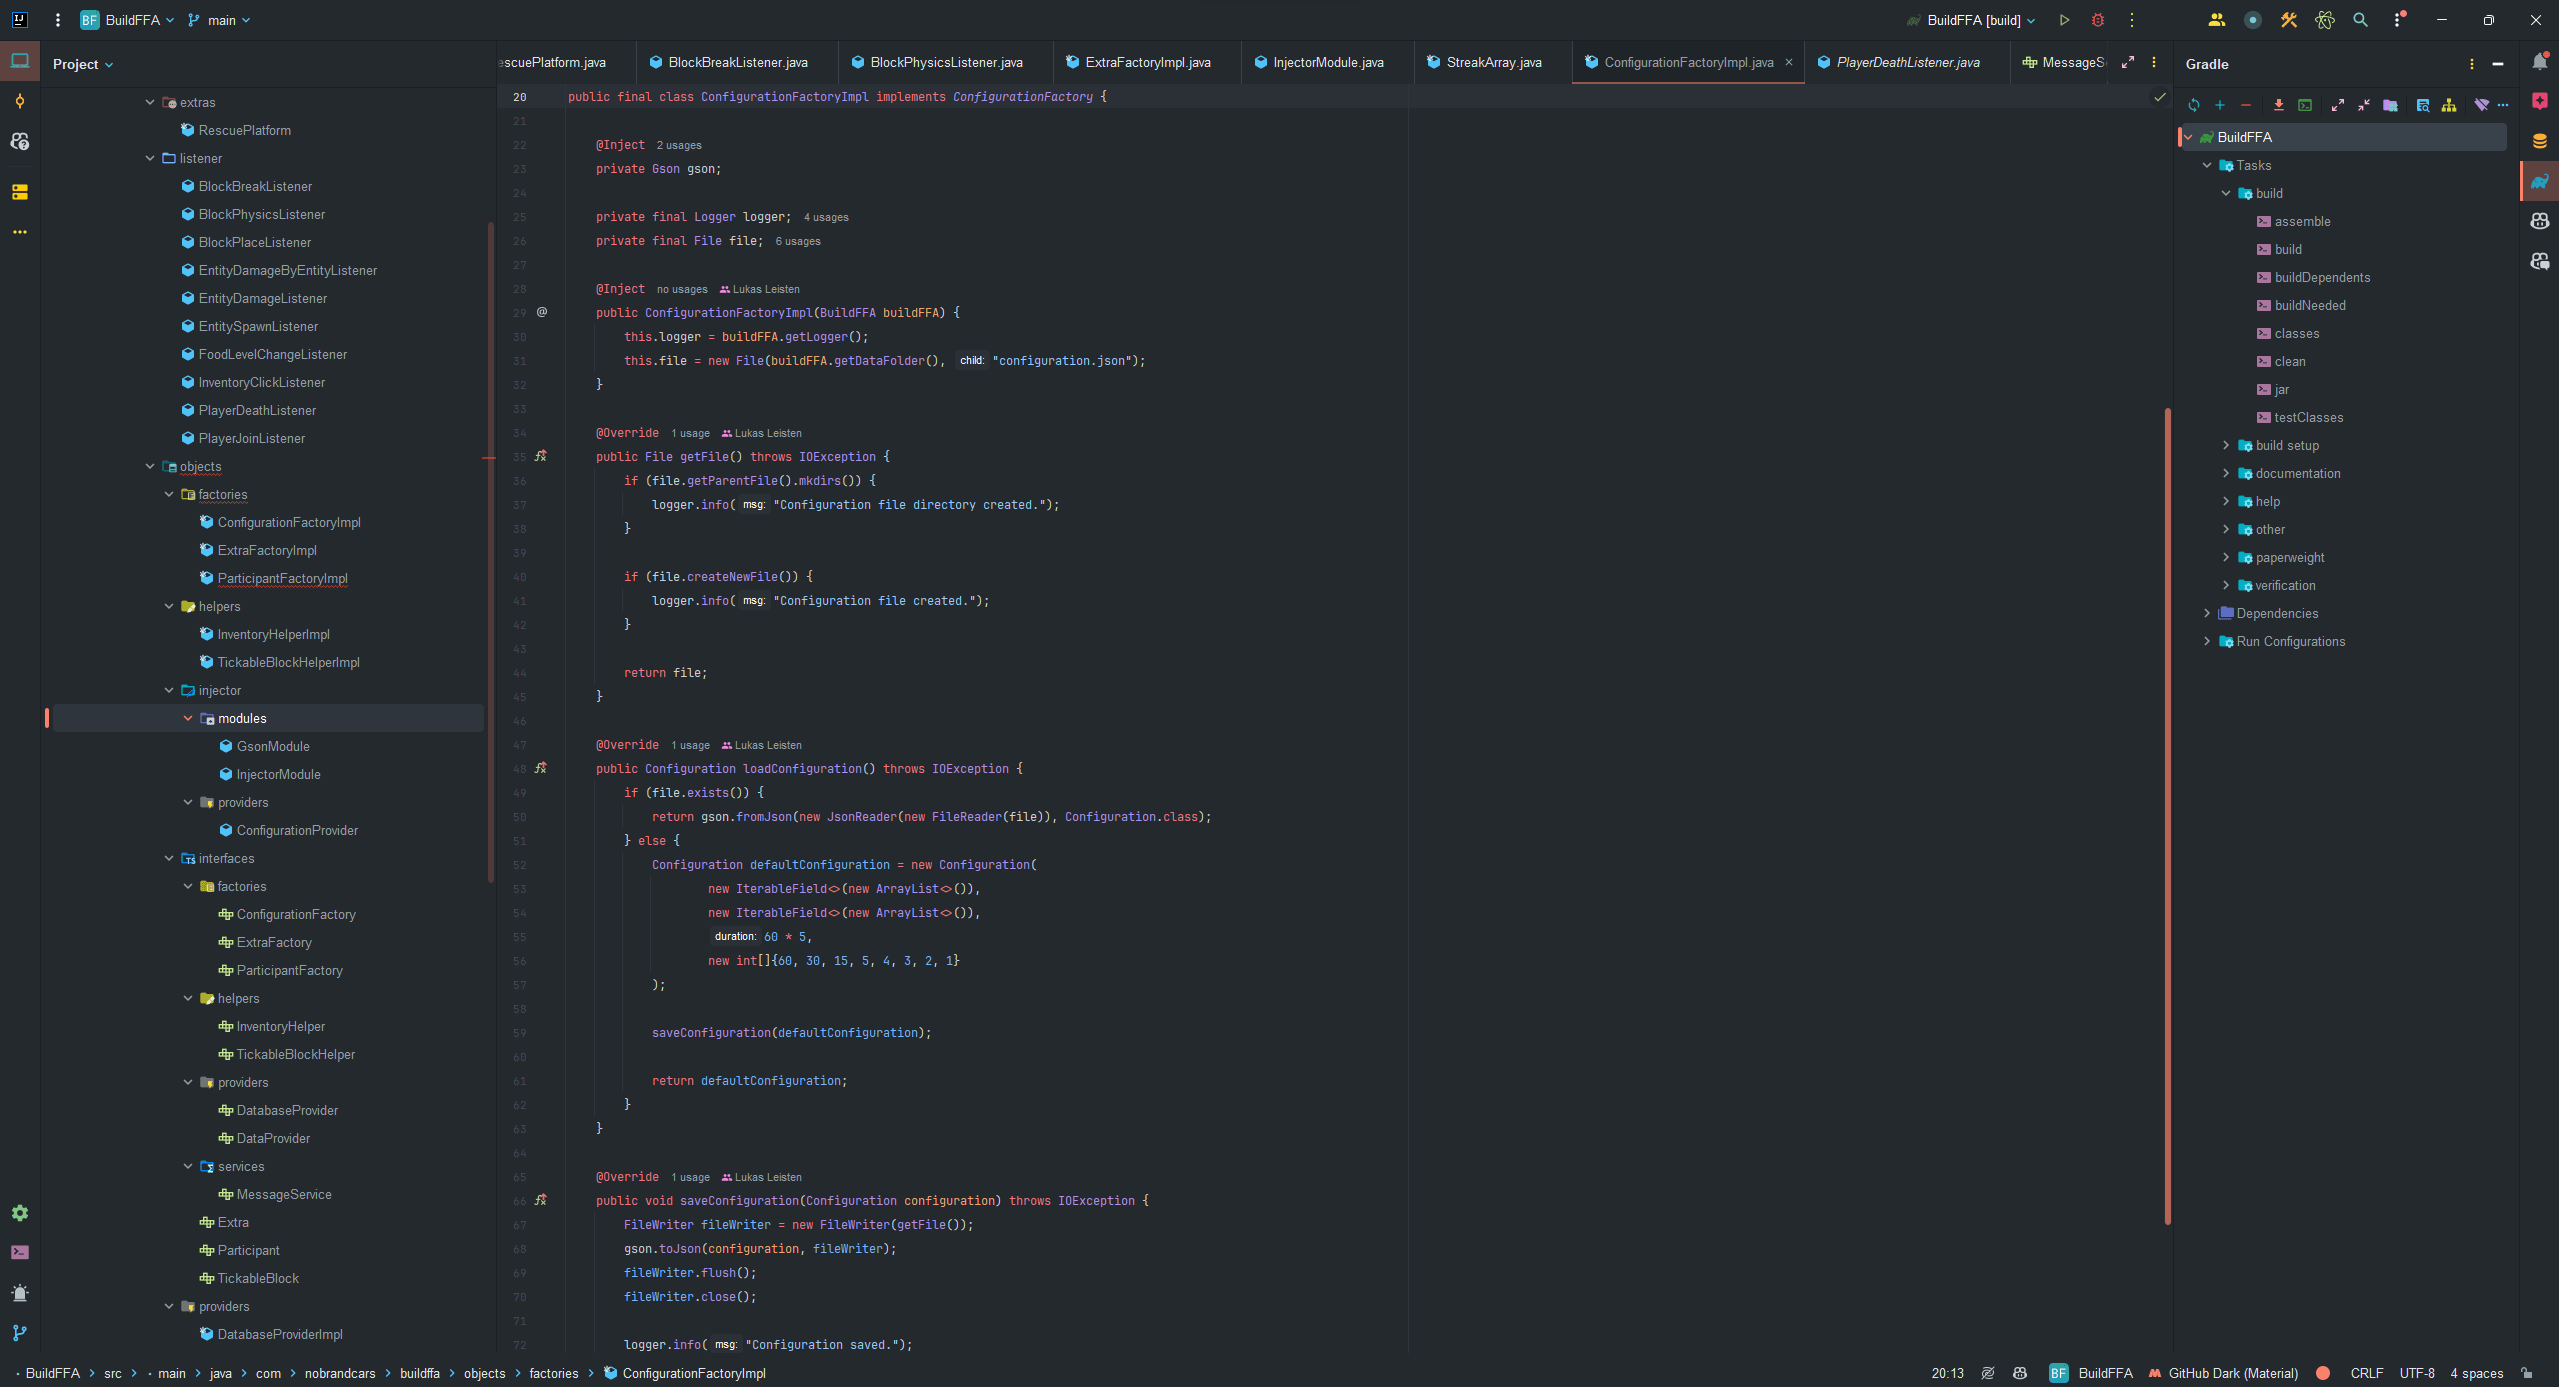This screenshot has height=1387, width=2559.
Task: Click the Gradle sync/reload projects icon
Action: (x=2194, y=105)
